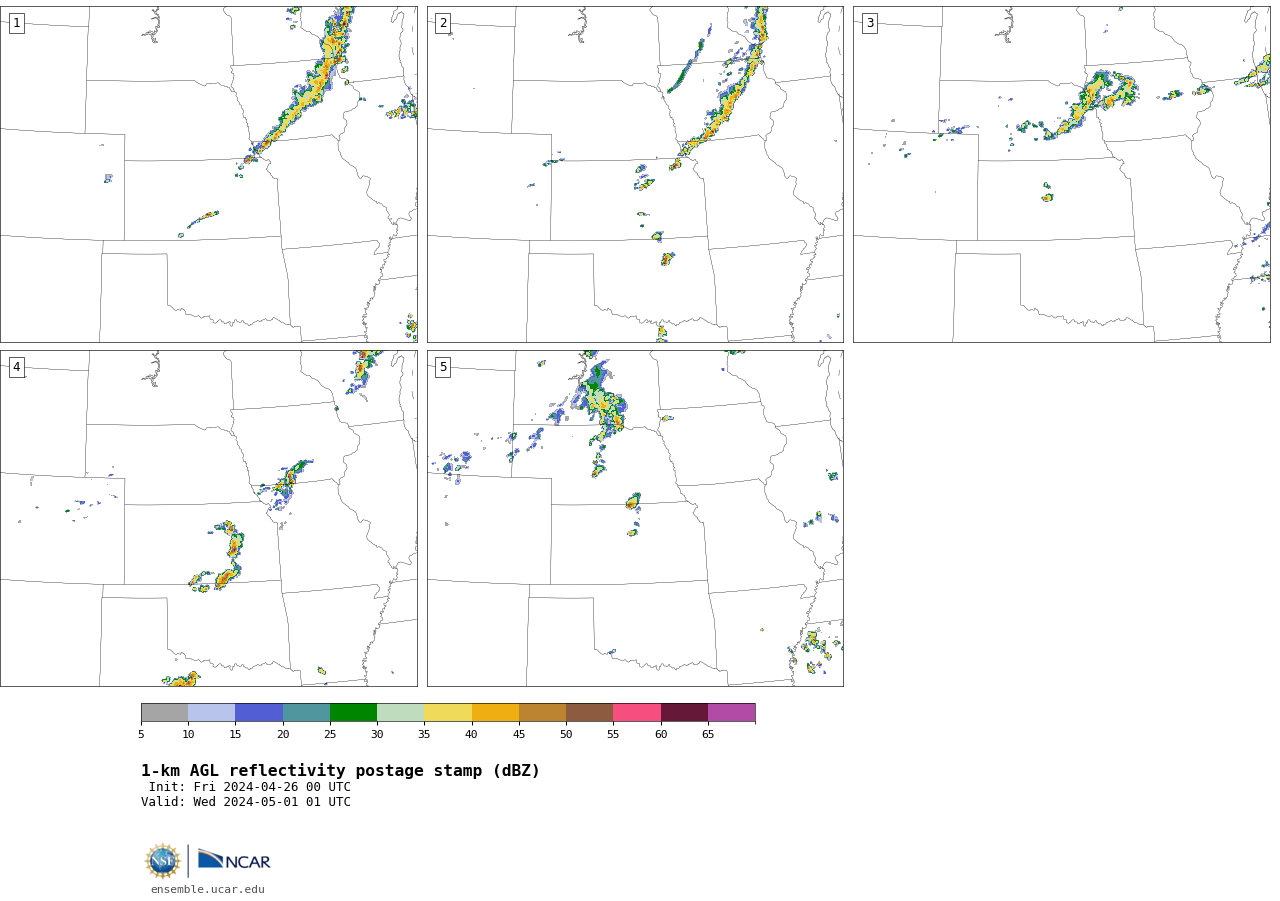1280x901 pixels.
Task: Click the panel number 1 label box
Action: tap(16, 23)
